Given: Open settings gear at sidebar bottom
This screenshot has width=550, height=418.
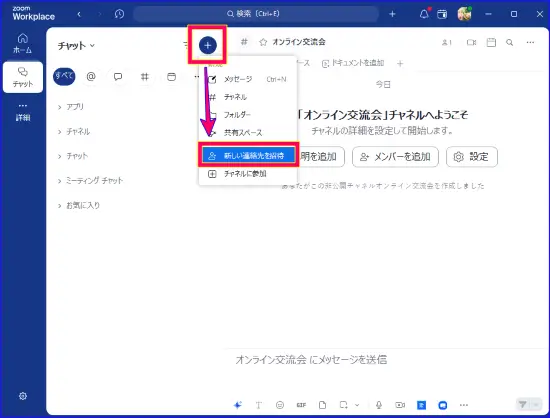Looking at the screenshot, I should (23, 396).
